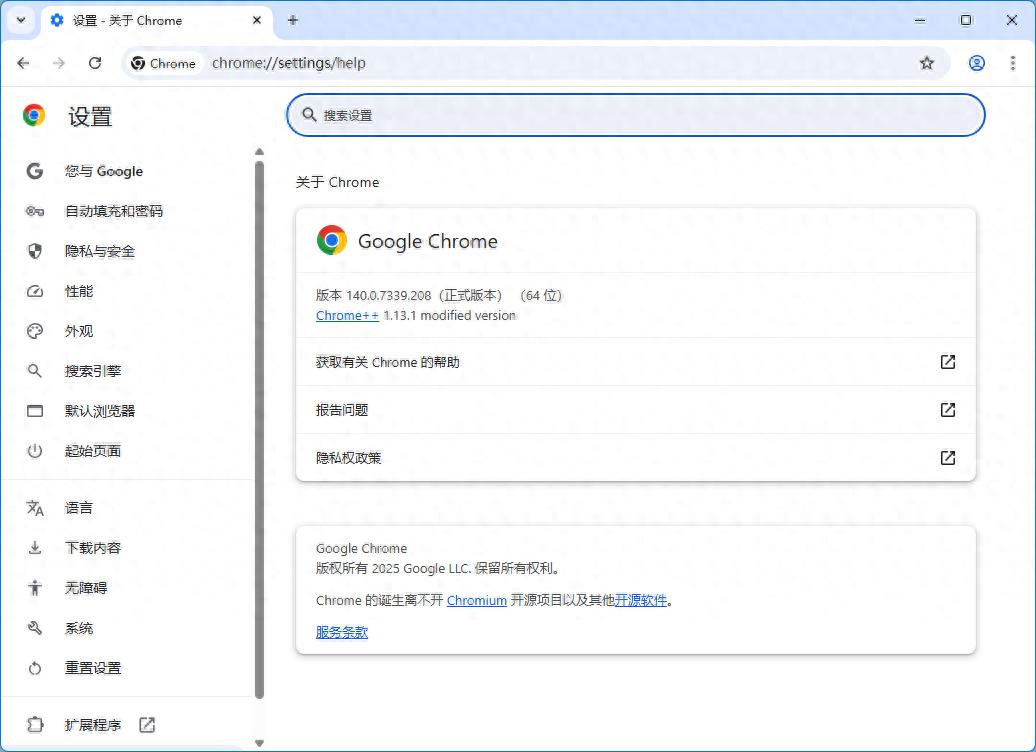Screen dimensions: 1036x752
Task: Select 语言 in the sidebar
Action: [x=79, y=508]
